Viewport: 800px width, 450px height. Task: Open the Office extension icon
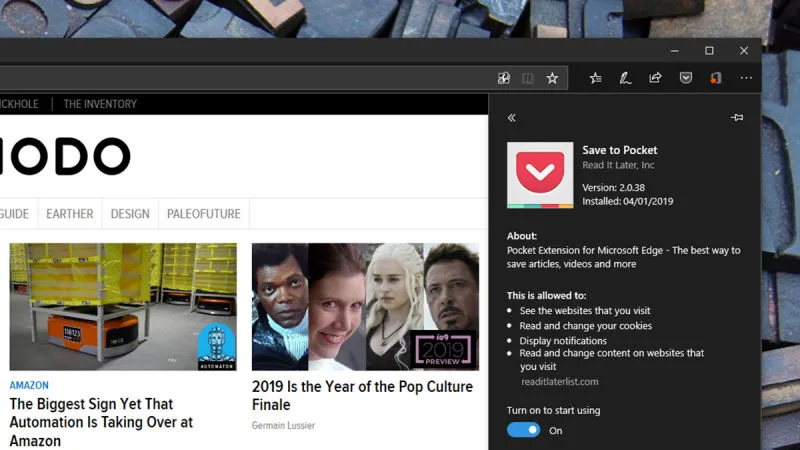(715, 78)
